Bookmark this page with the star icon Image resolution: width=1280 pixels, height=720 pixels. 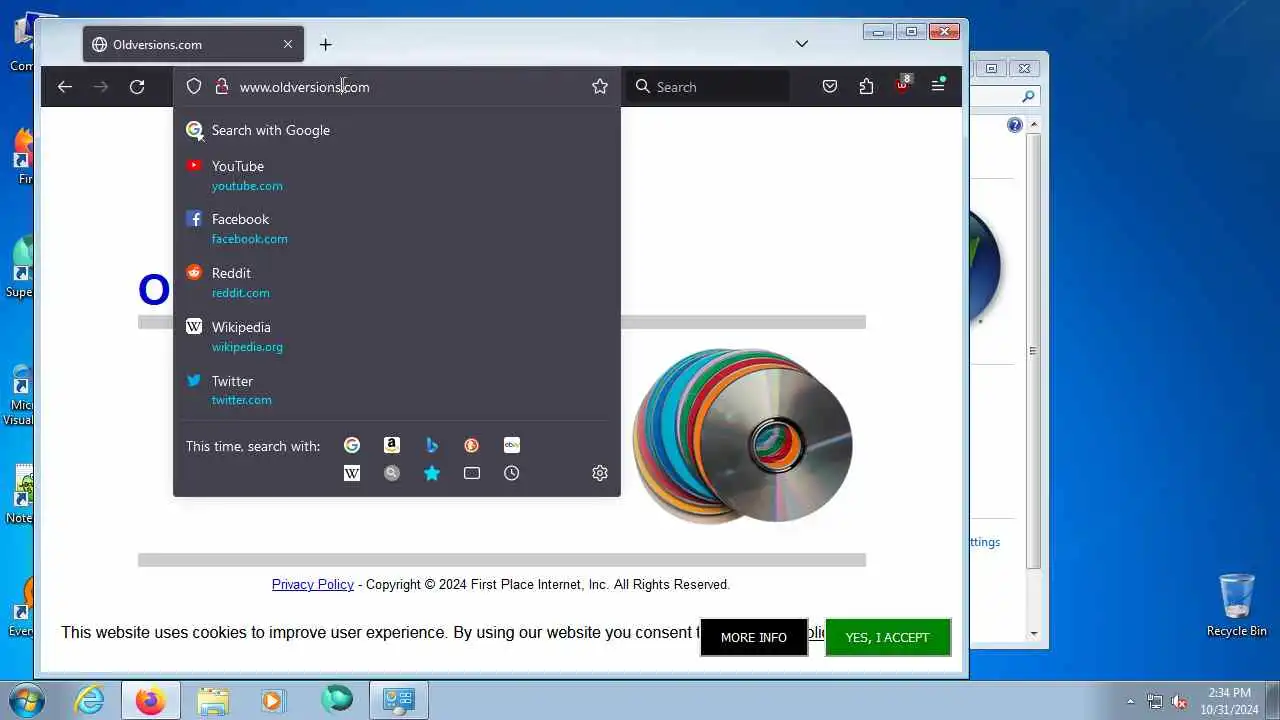600,87
